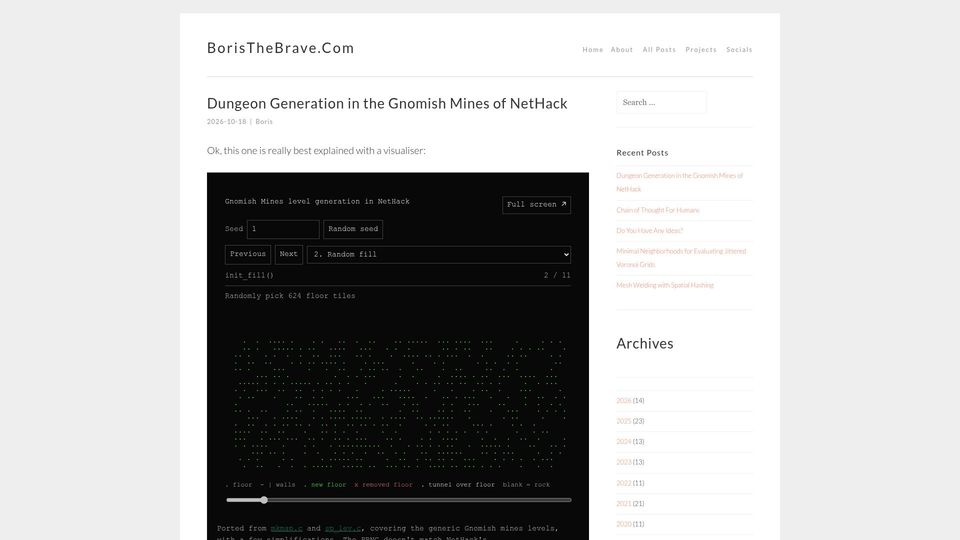960x540 pixels.
Task: Open the 2023 archive link
Action: pyautogui.click(x=623, y=462)
